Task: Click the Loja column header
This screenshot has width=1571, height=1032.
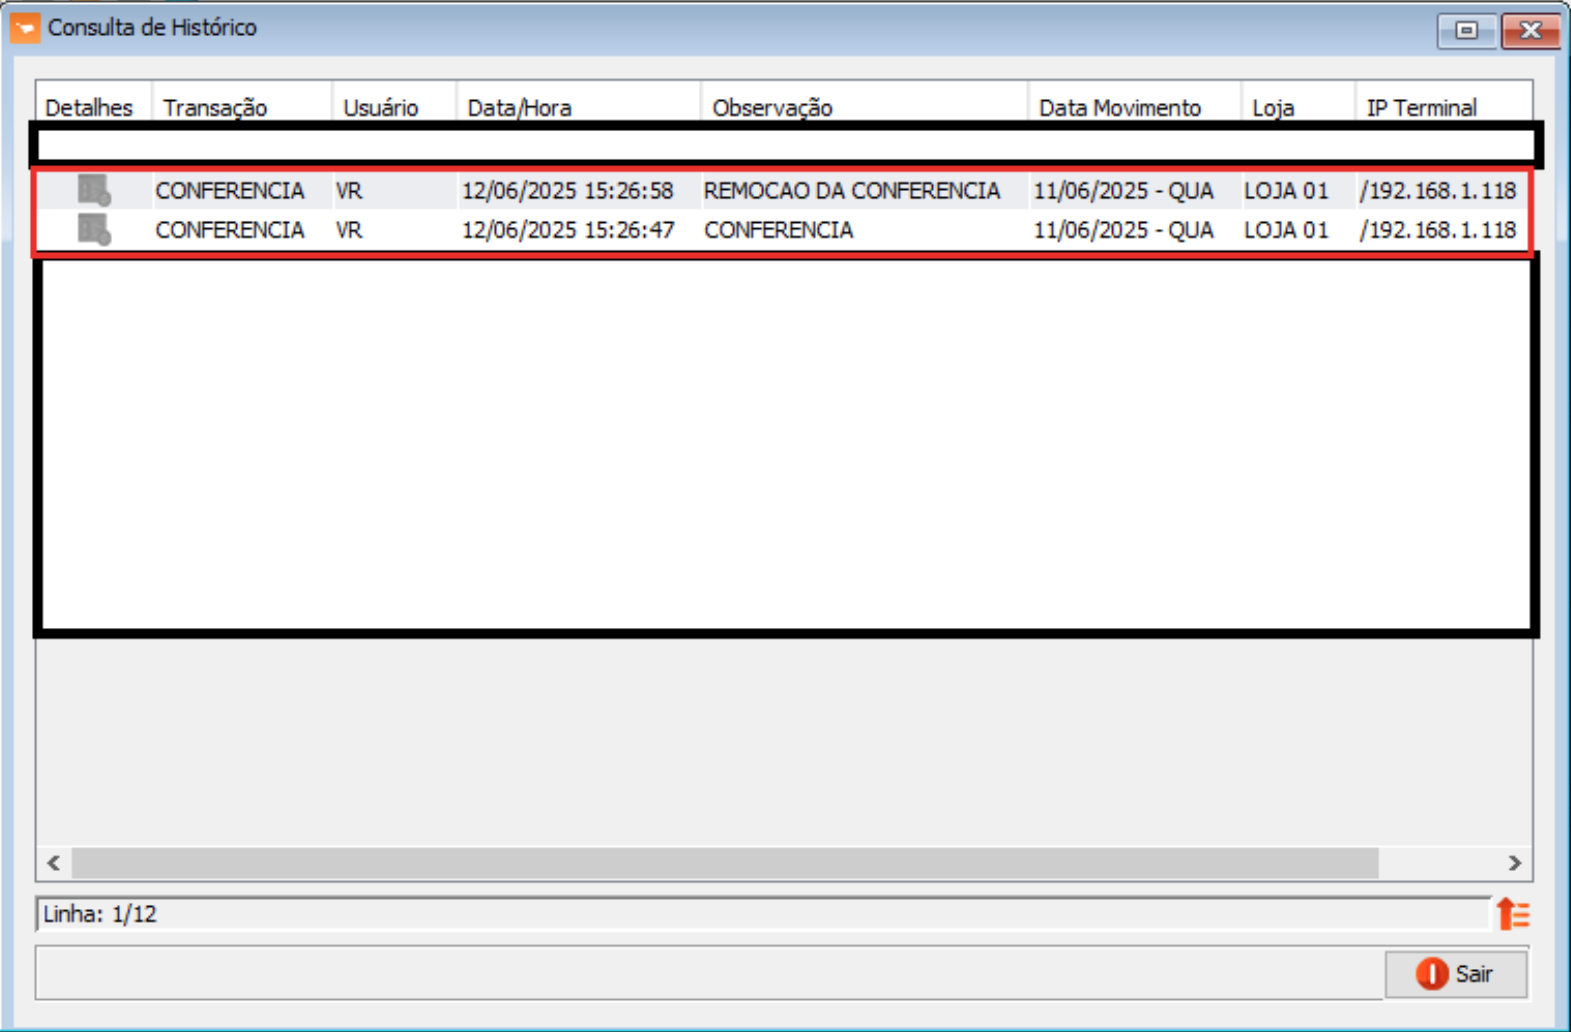Action: click(x=1273, y=107)
